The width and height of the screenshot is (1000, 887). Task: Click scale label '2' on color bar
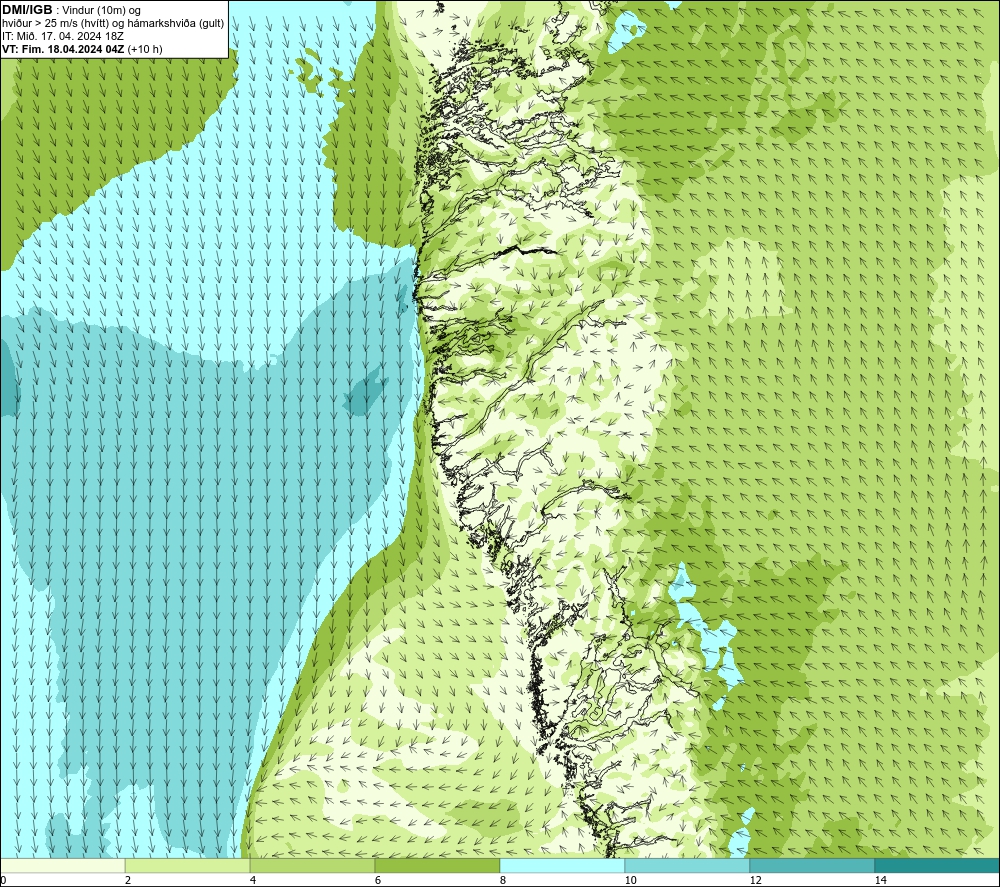(x=128, y=880)
